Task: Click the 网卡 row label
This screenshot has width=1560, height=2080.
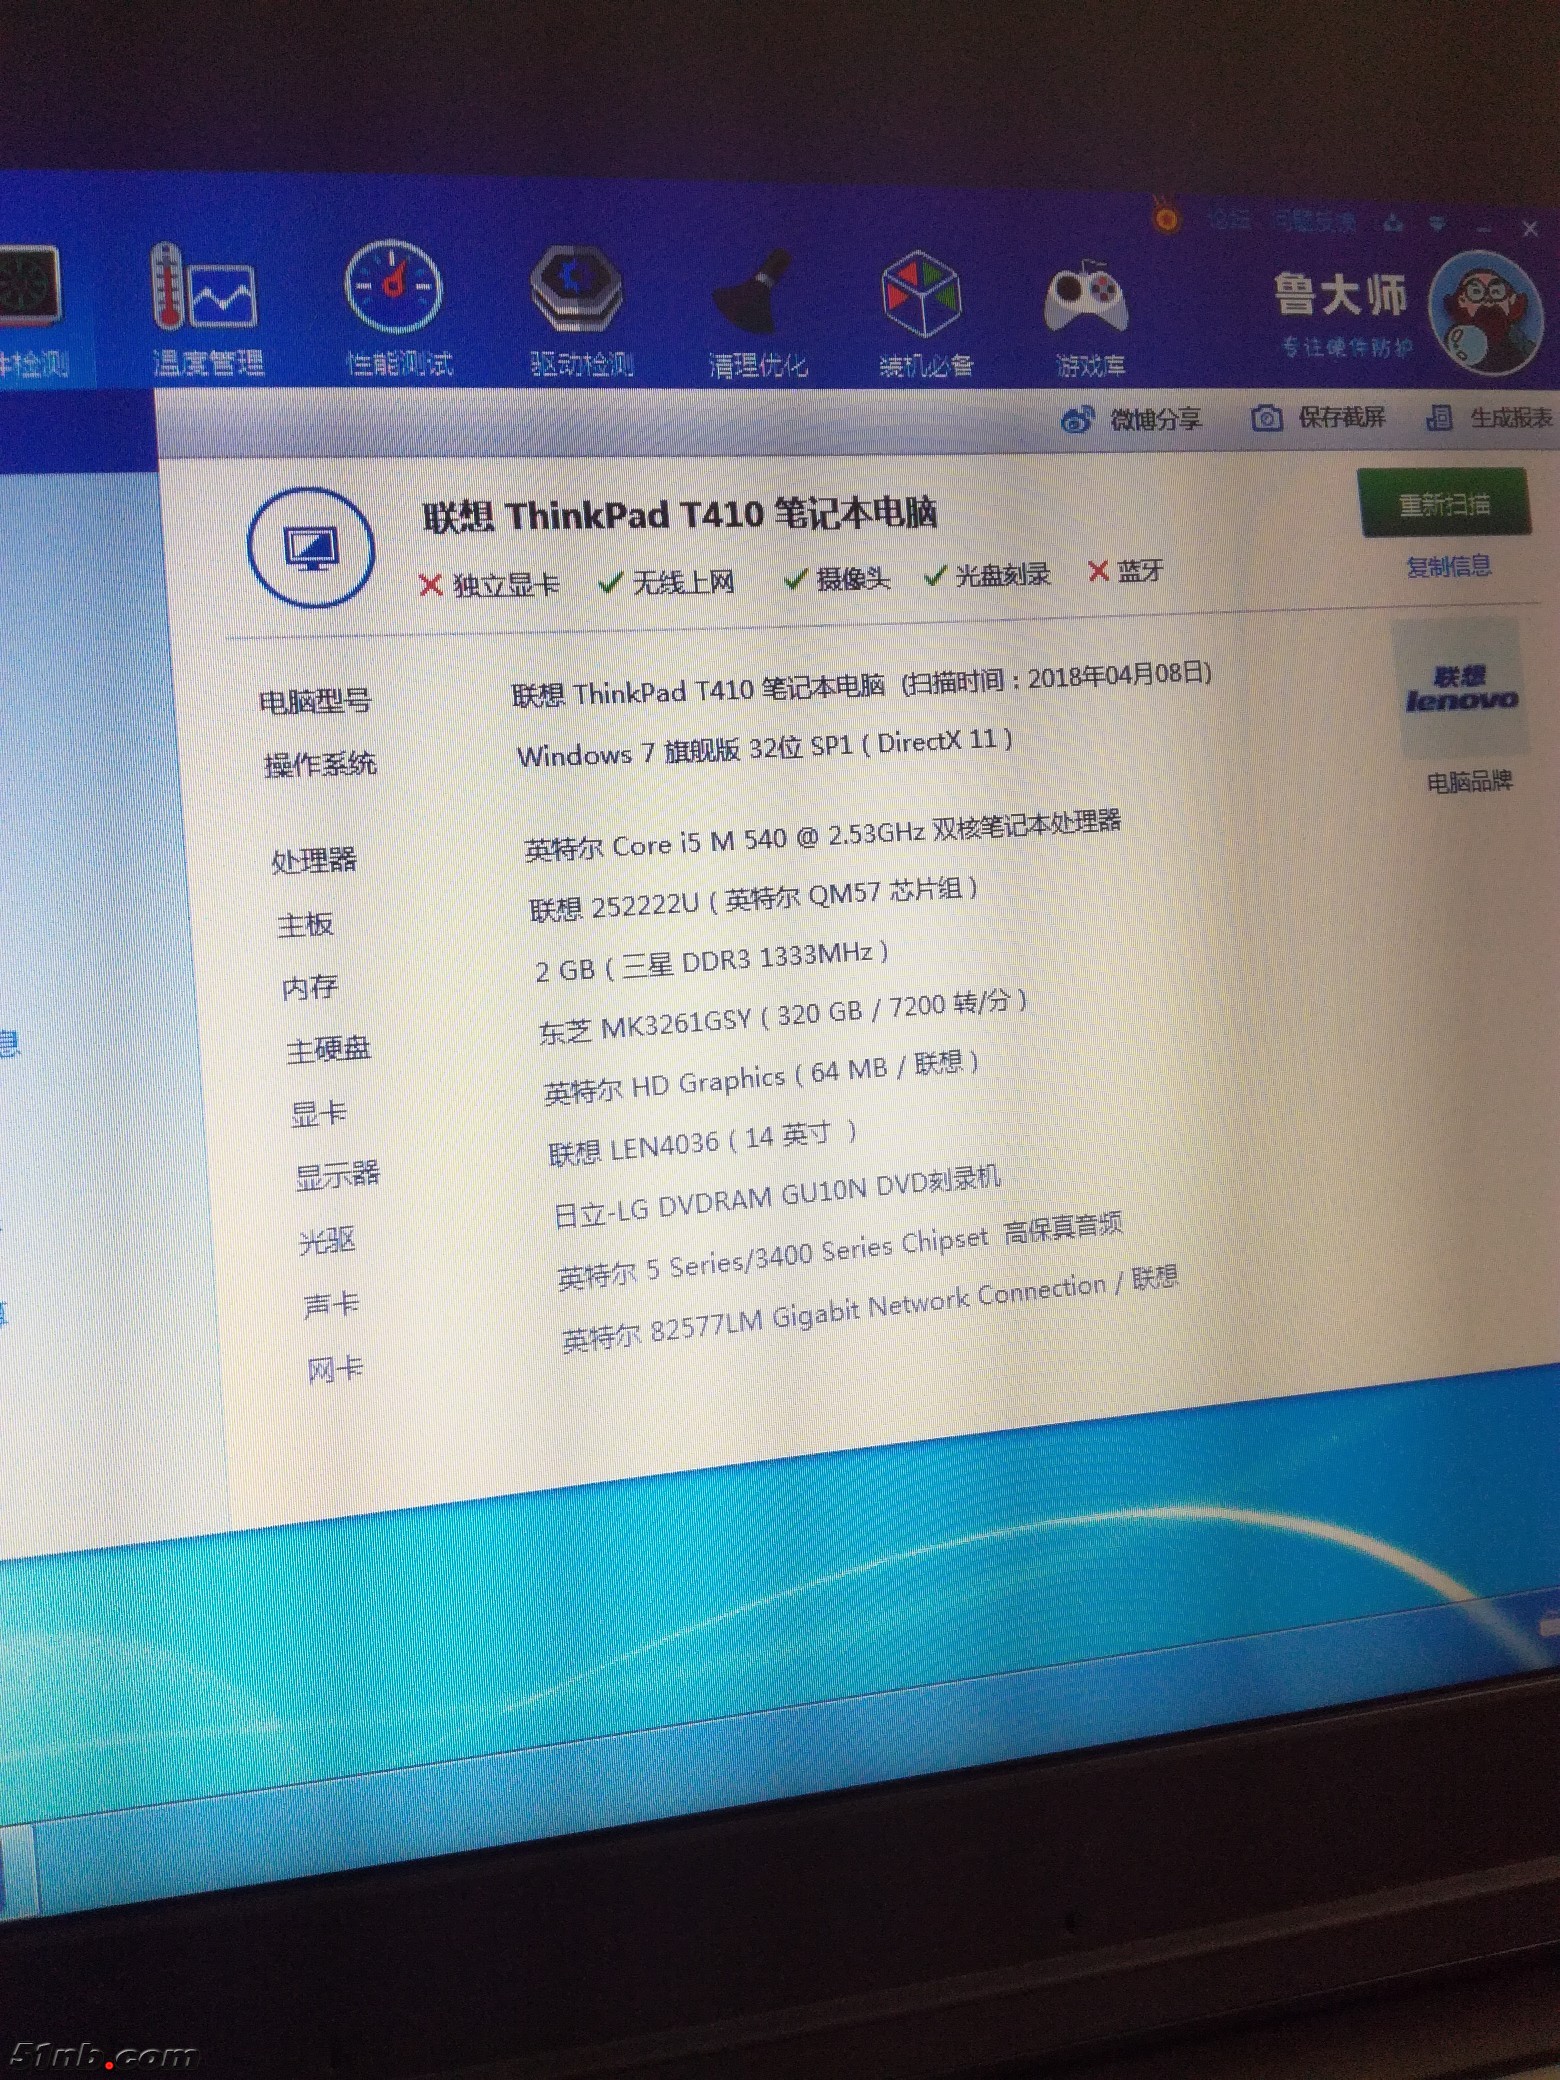Action: [335, 1369]
